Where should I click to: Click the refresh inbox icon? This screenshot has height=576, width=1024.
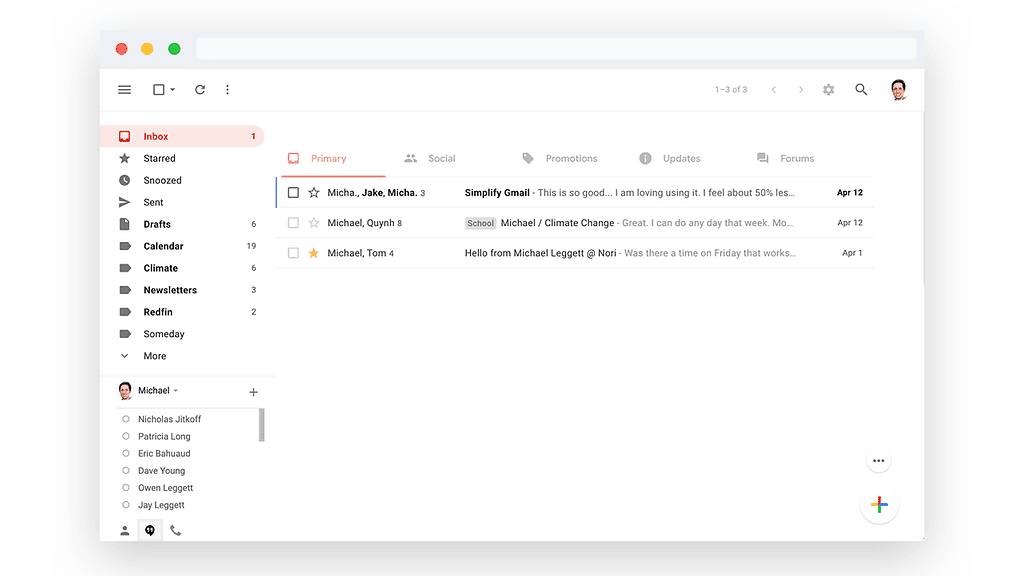click(x=200, y=90)
